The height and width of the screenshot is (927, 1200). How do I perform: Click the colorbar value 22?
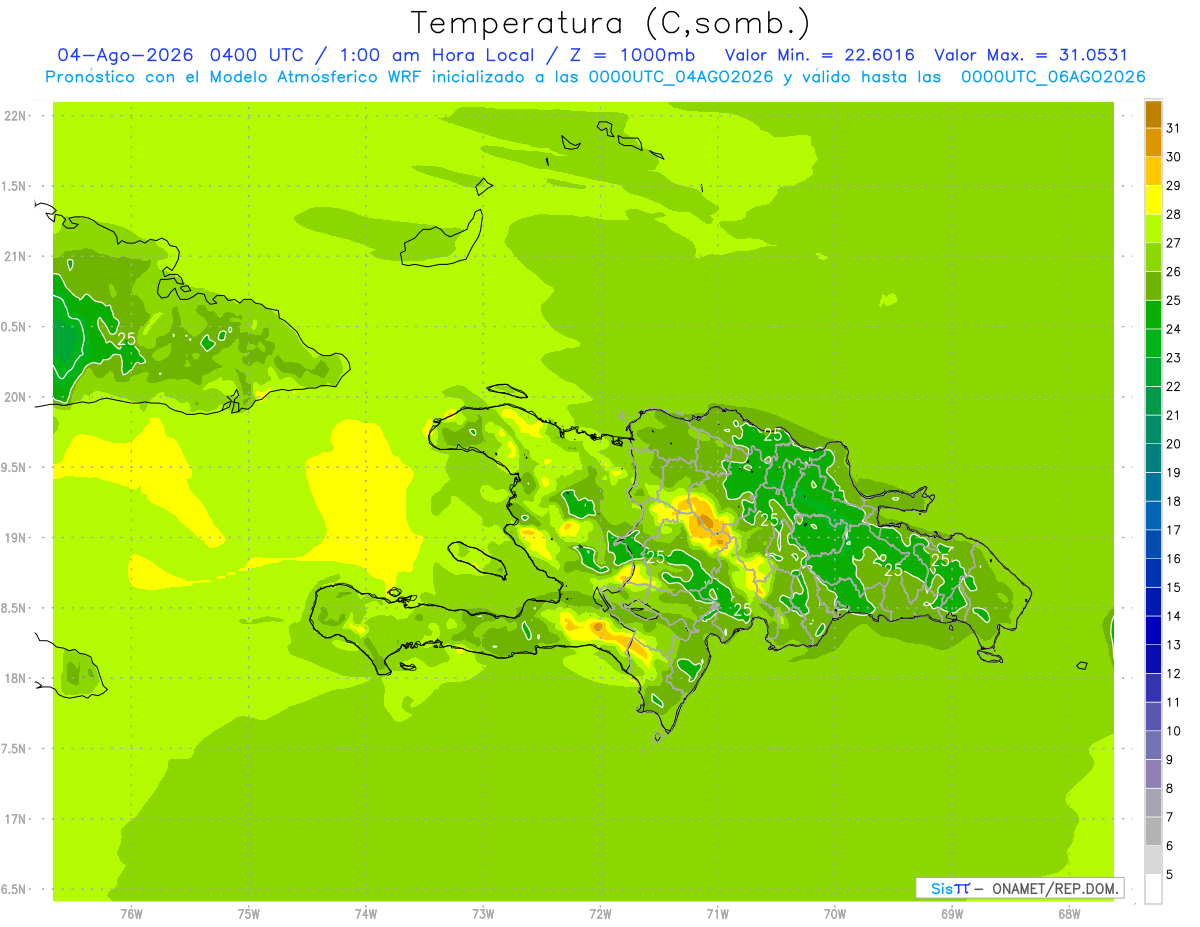[1174, 386]
